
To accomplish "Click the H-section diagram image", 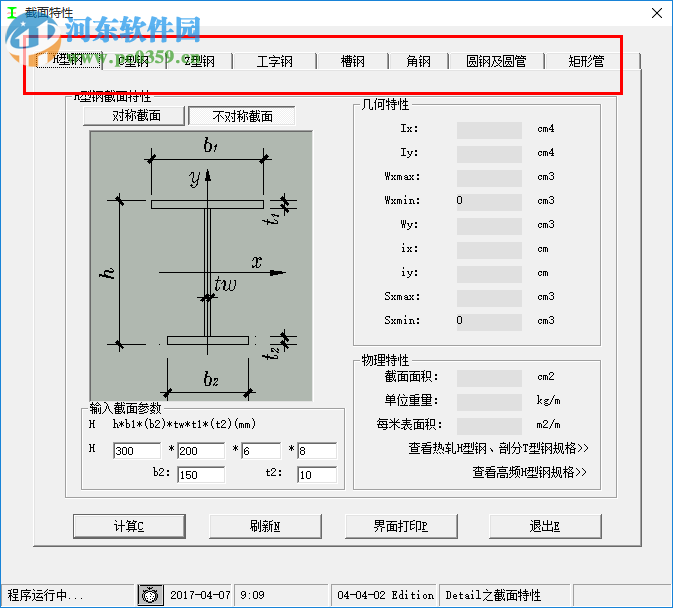I will click(201, 266).
